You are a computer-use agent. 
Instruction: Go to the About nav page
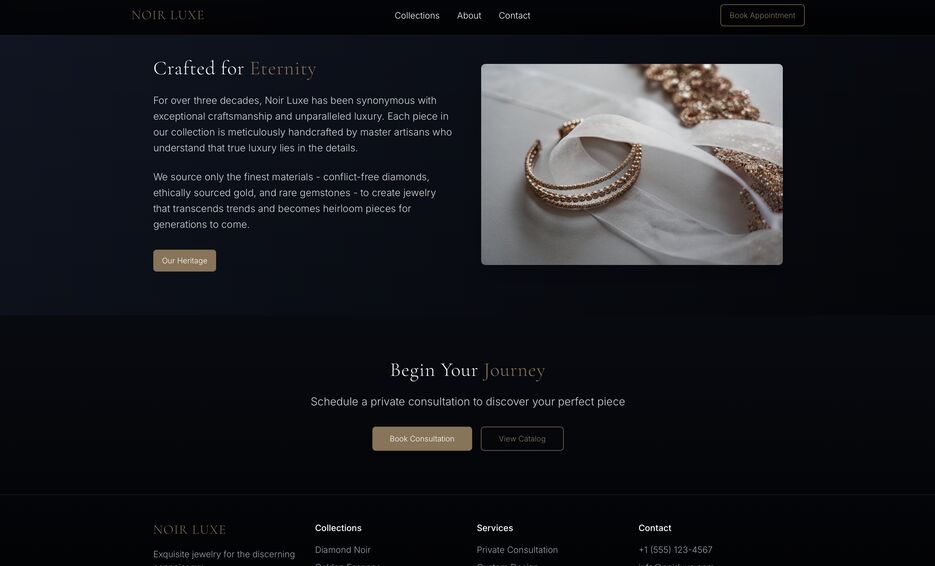pos(469,16)
